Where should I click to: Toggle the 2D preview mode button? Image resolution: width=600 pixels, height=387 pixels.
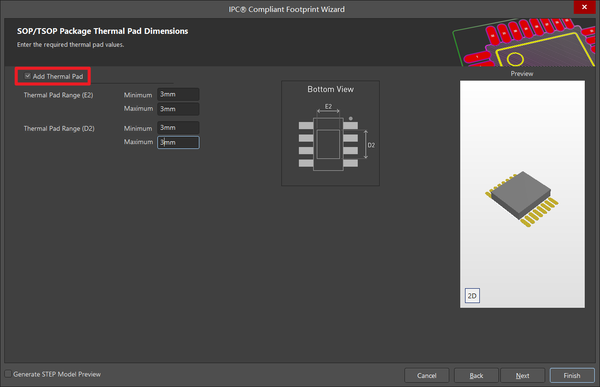472,296
